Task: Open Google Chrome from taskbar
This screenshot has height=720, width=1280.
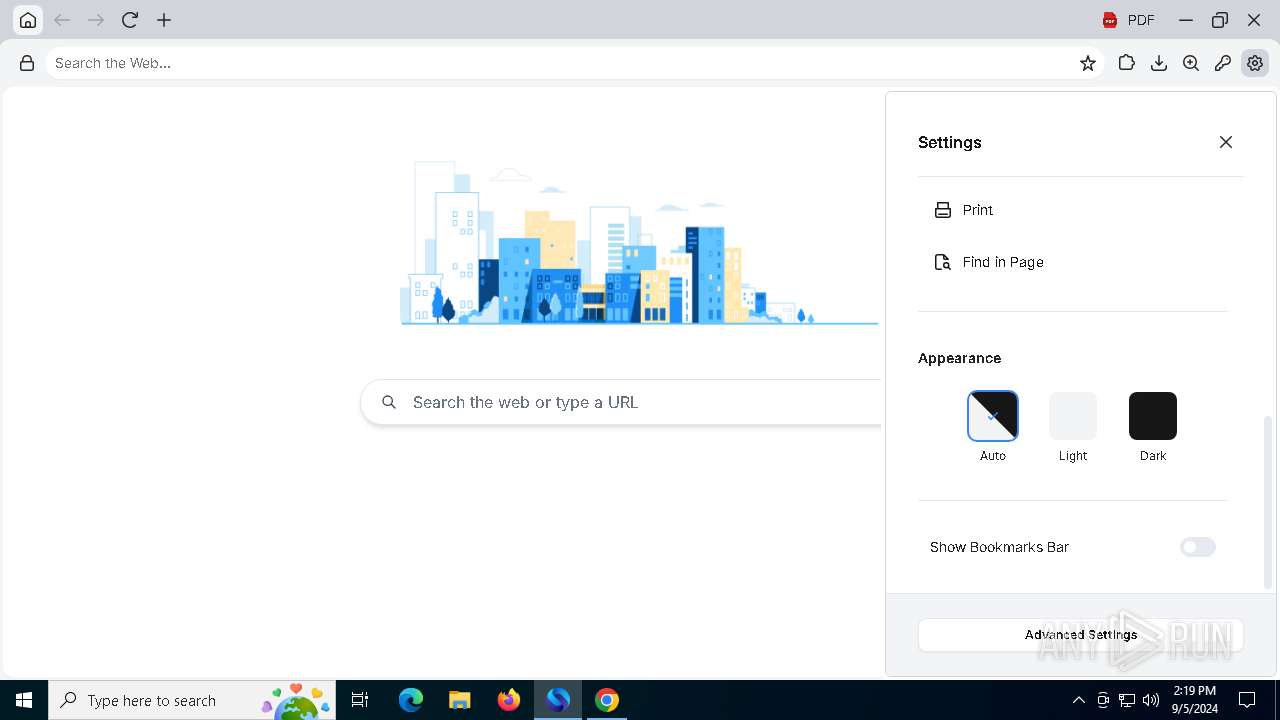Action: (x=607, y=700)
